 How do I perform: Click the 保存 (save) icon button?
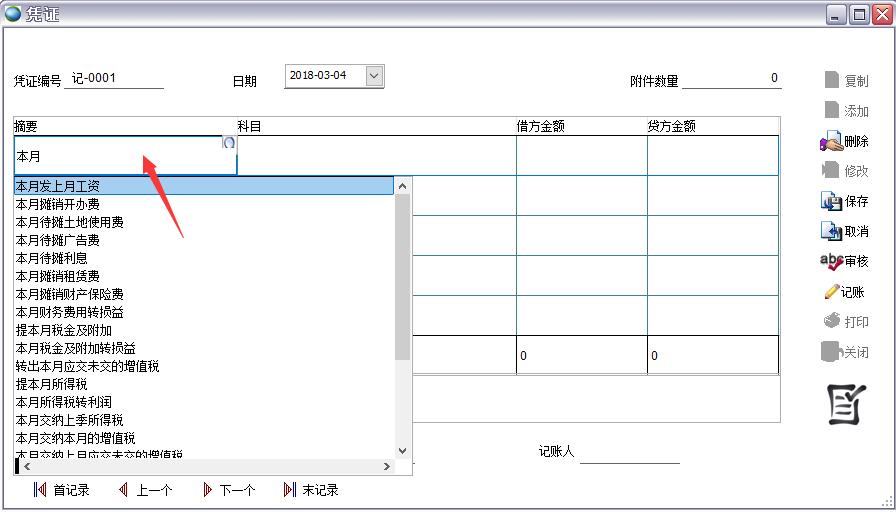coord(844,202)
